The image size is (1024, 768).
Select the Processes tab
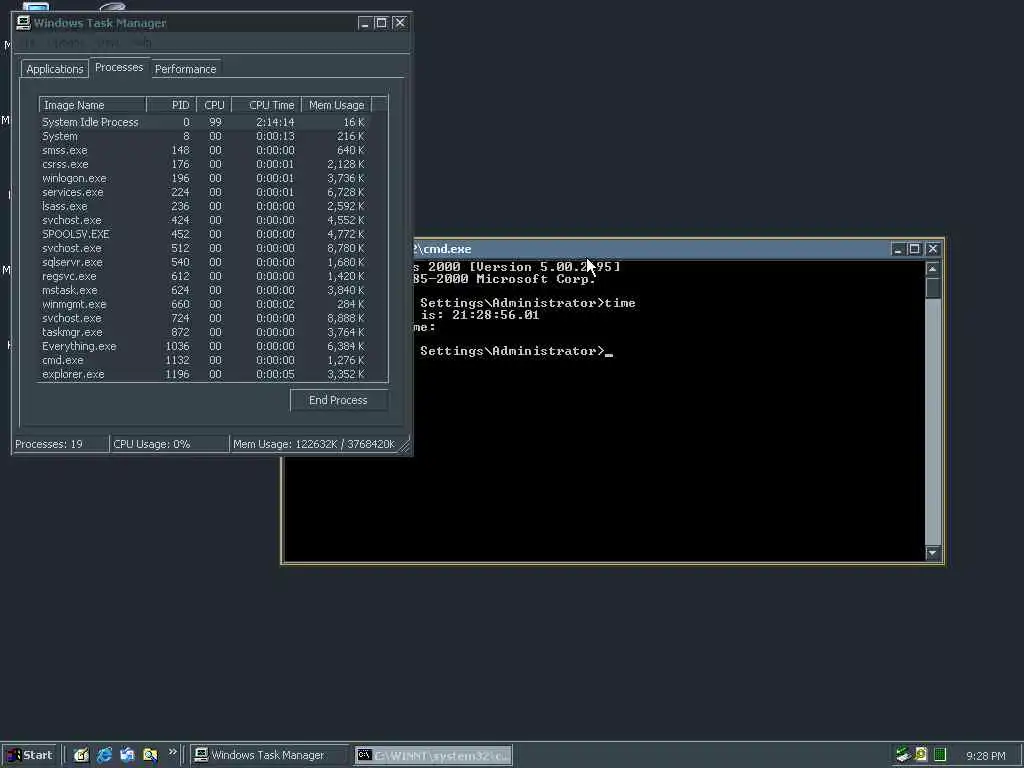click(x=119, y=67)
